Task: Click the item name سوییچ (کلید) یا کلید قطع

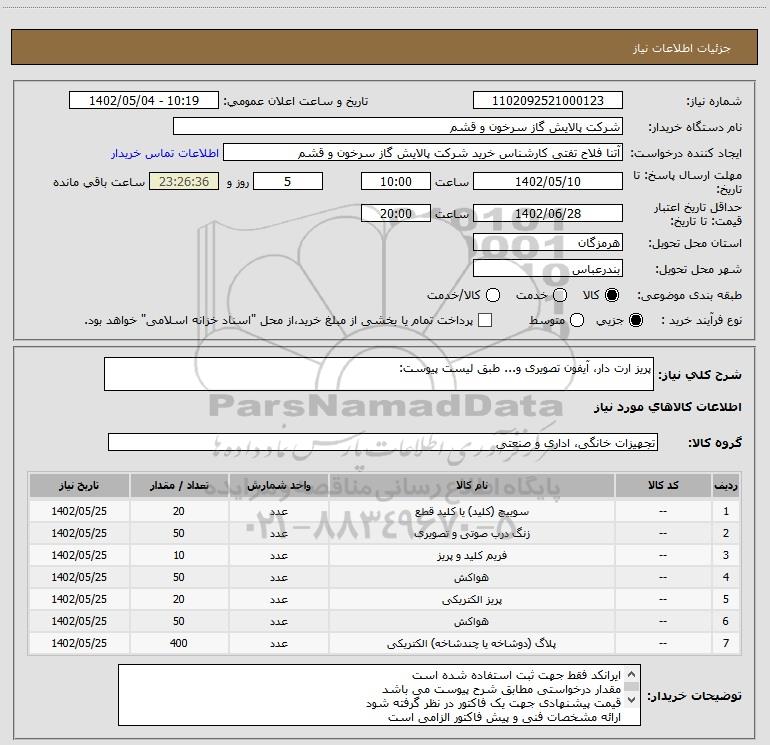Action: pos(471,511)
